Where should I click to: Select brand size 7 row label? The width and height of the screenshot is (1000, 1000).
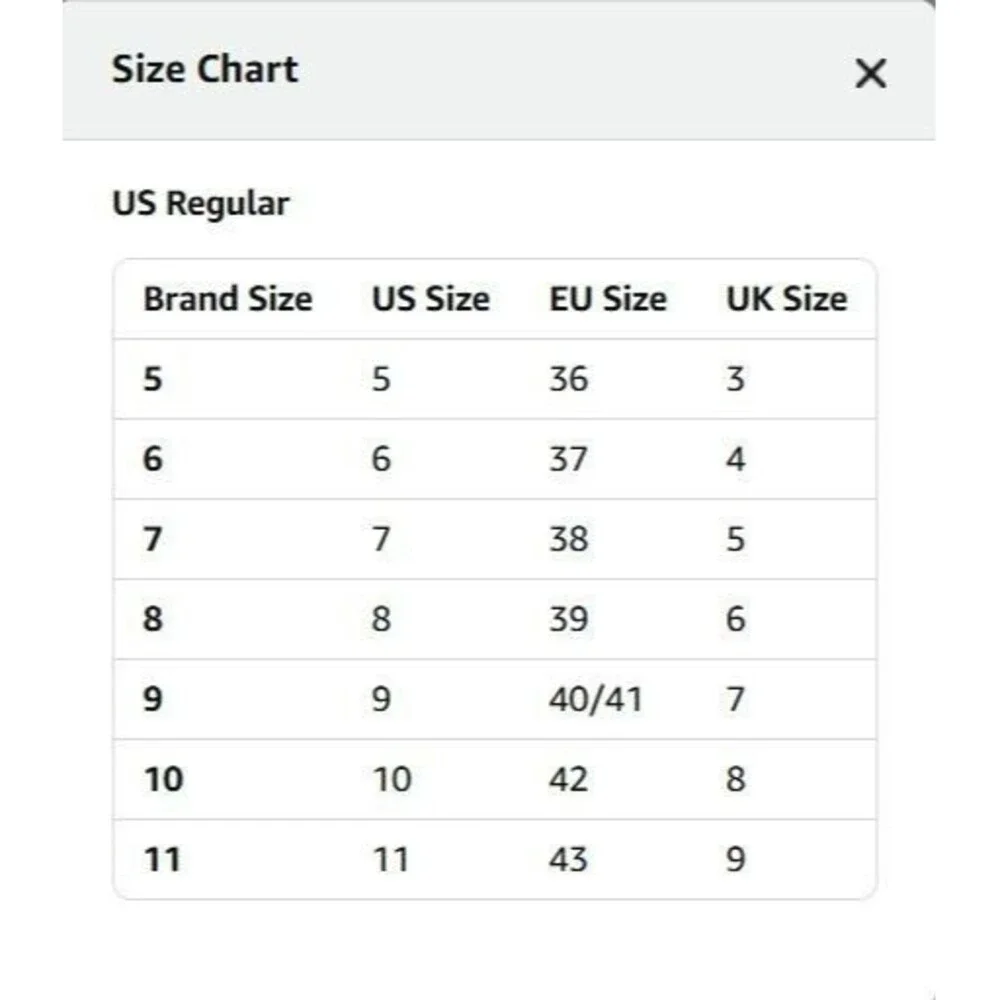[x=152, y=539]
